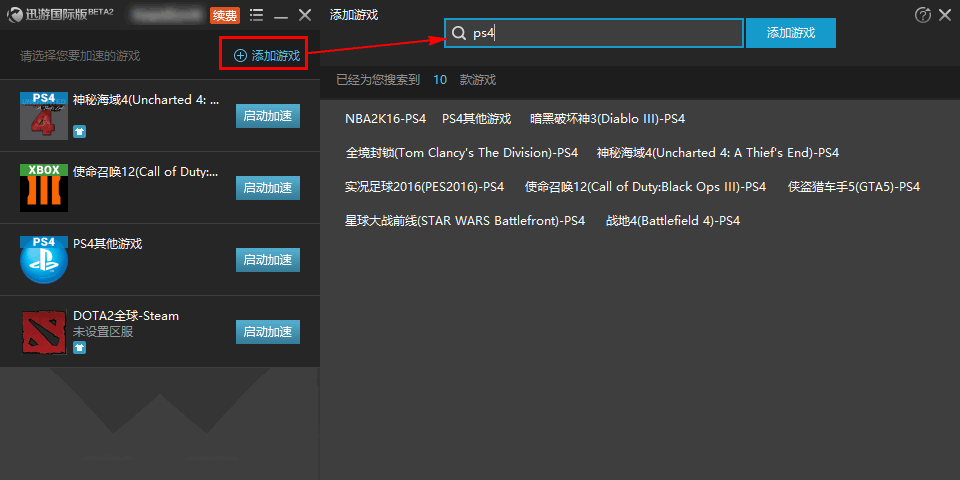Image resolution: width=960 pixels, height=480 pixels.
Task: Start acceleration for 神秘海域4 Uncharted 4
Action: tap(268, 116)
